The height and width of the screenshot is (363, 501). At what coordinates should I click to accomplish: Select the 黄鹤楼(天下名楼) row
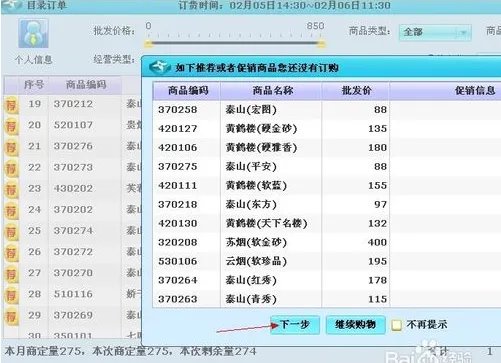pos(327,223)
